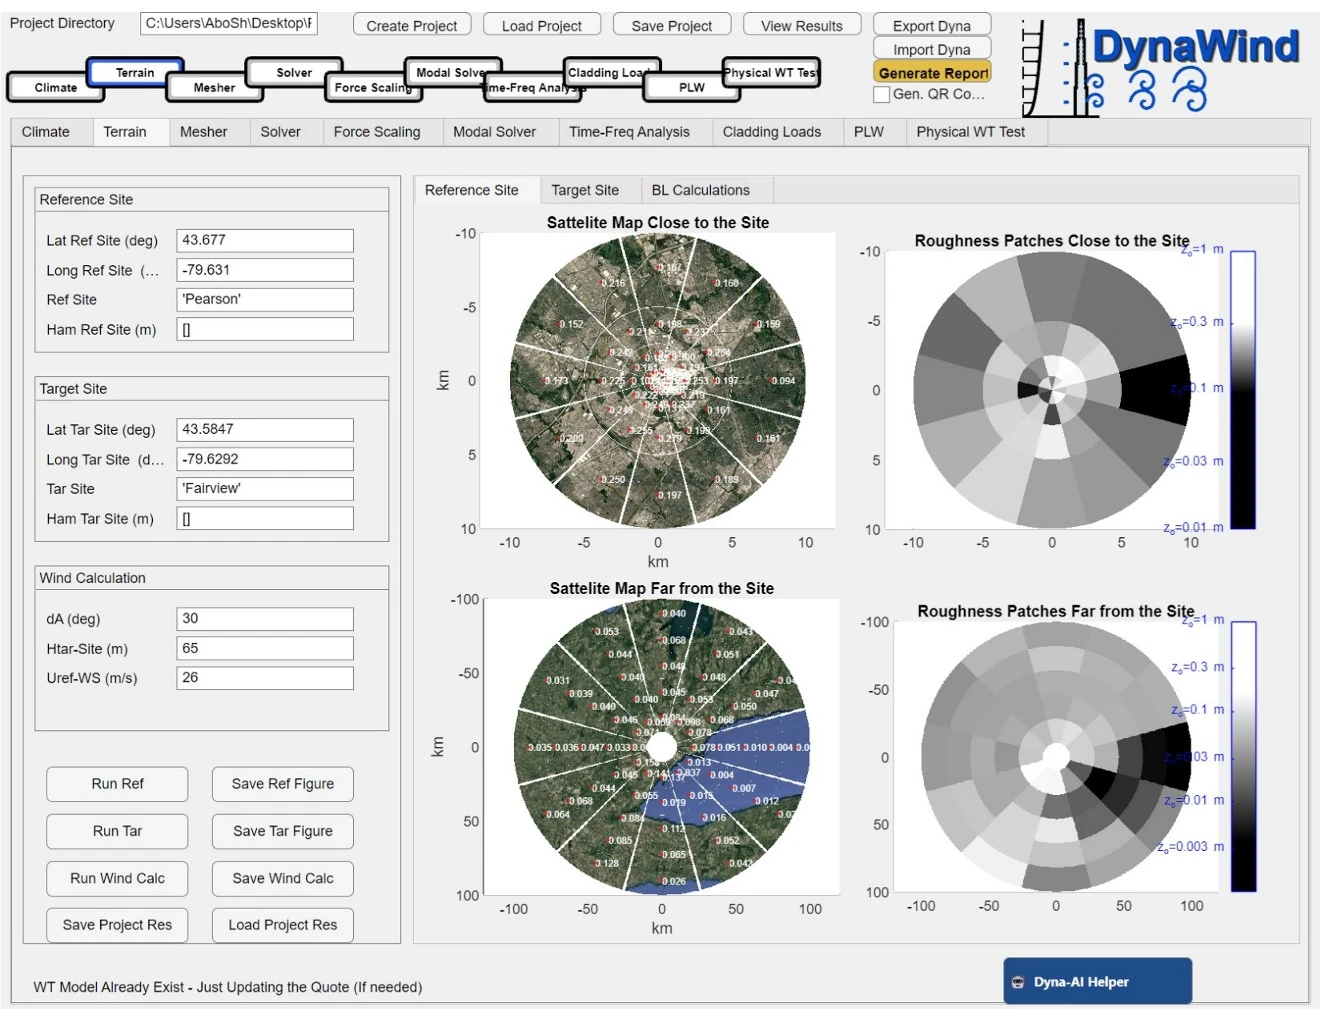Load an existing project
The image size is (1320, 1020).
click(541, 26)
